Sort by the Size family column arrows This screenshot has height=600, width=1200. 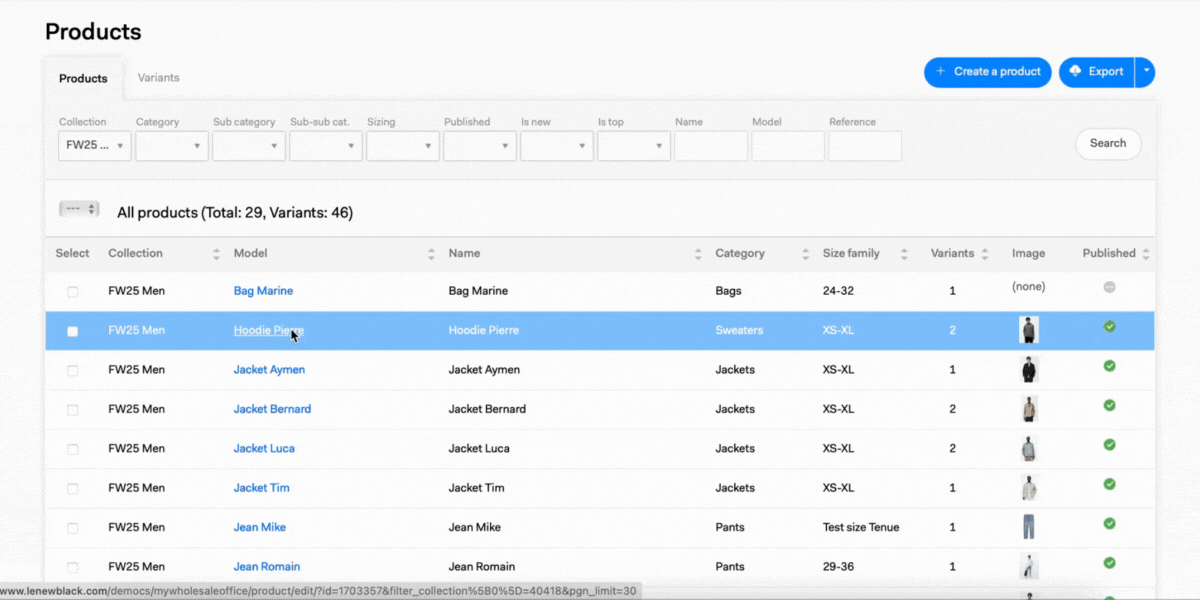(904, 254)
